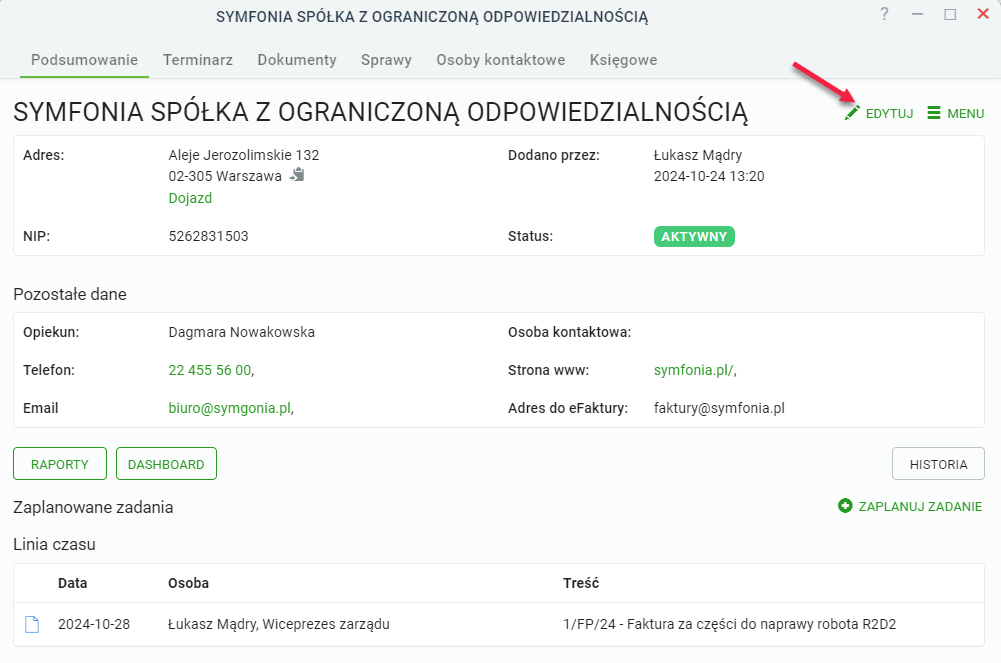Sort timeline by Data column header
1001x663 pixels.
click(x=73, y=583)
